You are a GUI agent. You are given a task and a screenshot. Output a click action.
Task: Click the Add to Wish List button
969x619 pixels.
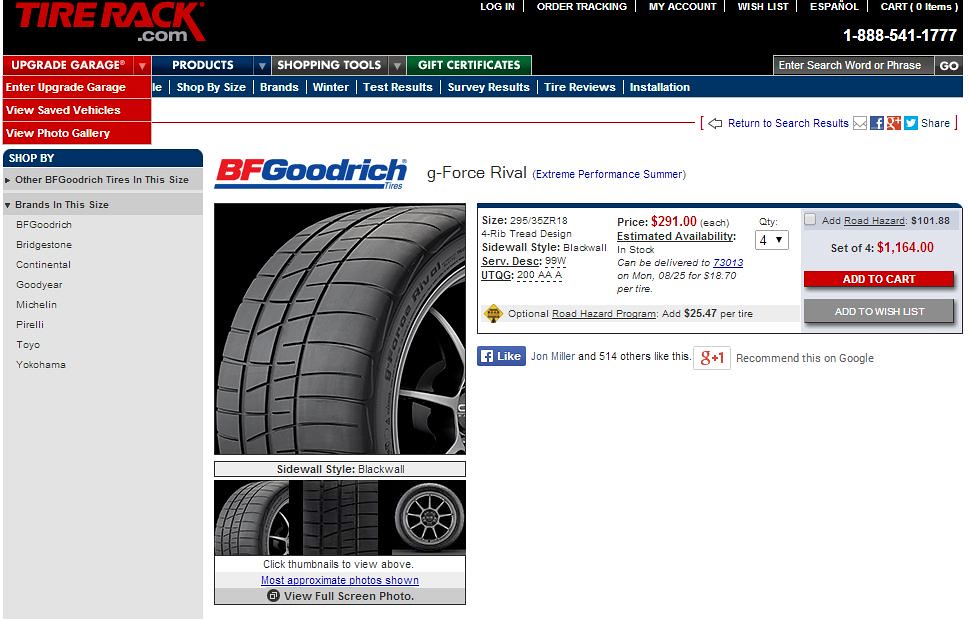[x=879, y=311]
